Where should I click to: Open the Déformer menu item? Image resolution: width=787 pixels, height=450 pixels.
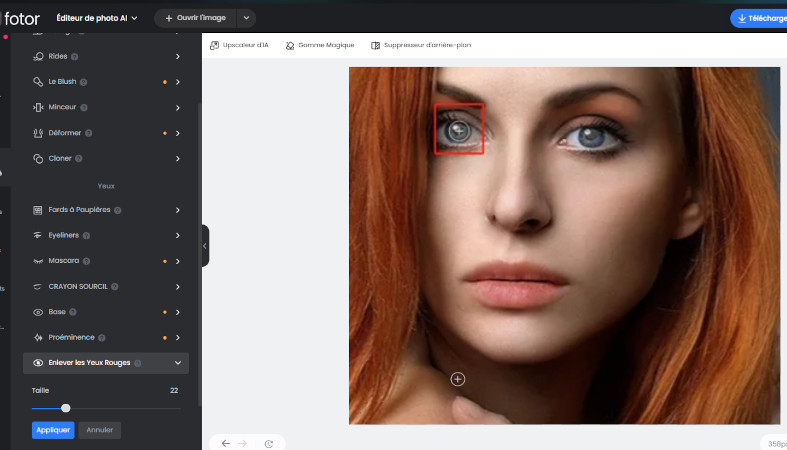106,133
